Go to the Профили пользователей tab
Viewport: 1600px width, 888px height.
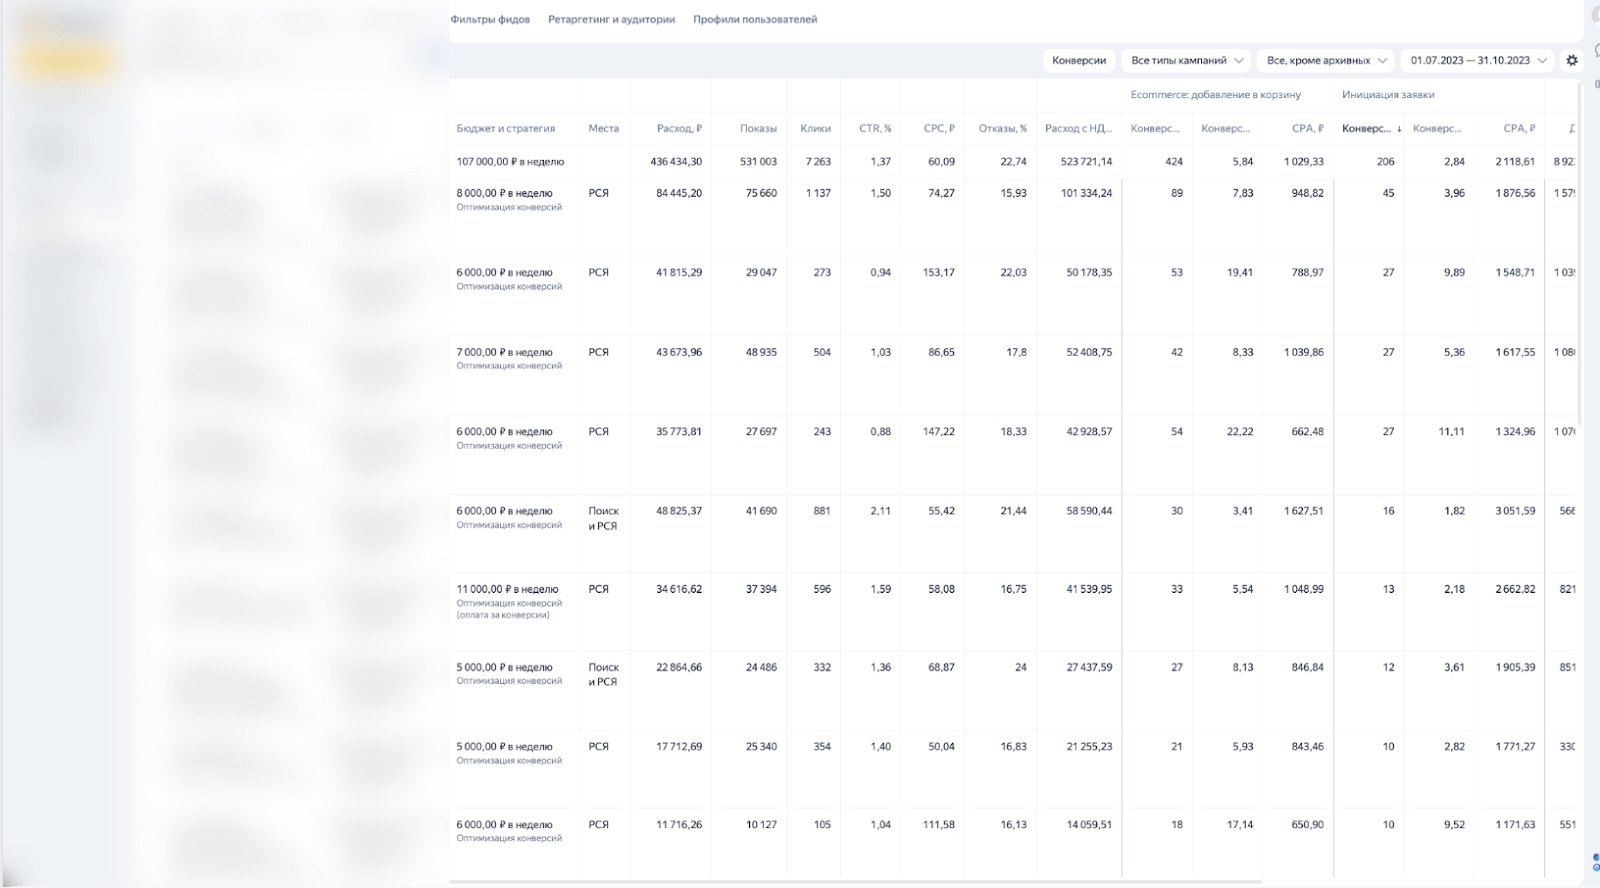pyautogui.click(x=755, y=19)
